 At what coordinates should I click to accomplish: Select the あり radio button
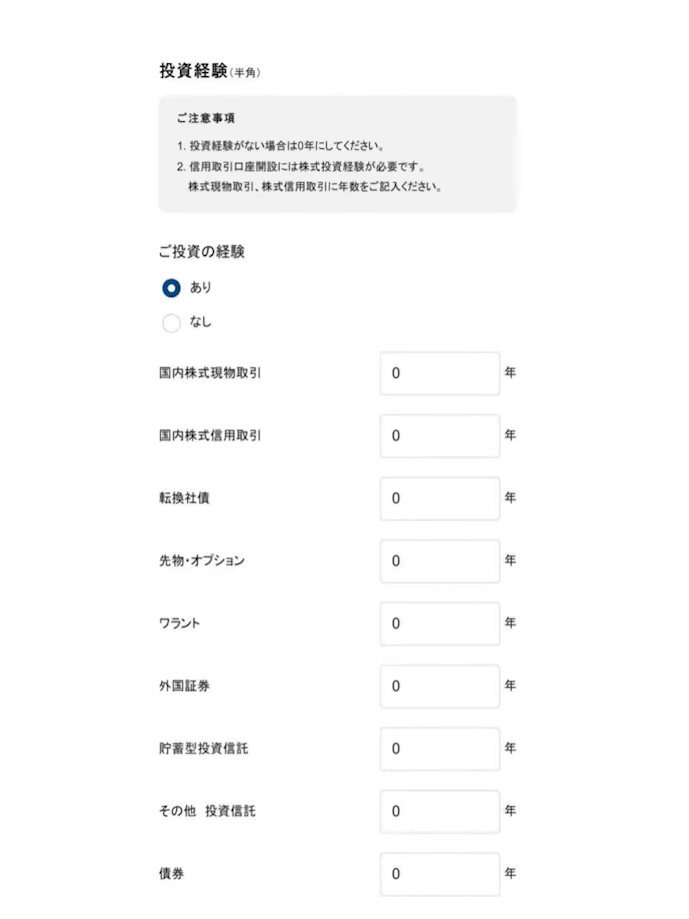point(171,288)
